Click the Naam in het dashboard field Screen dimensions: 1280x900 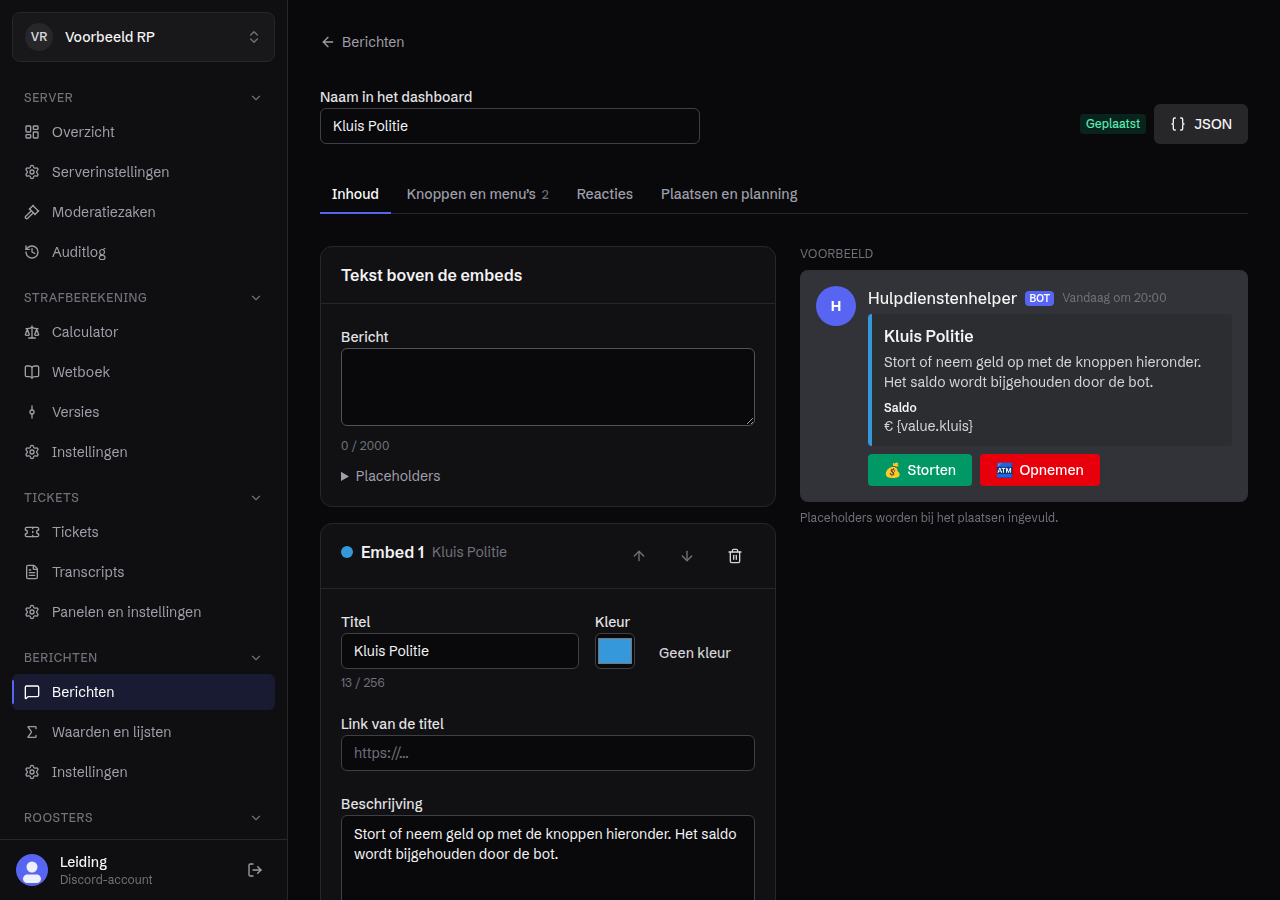click(510, 126)
